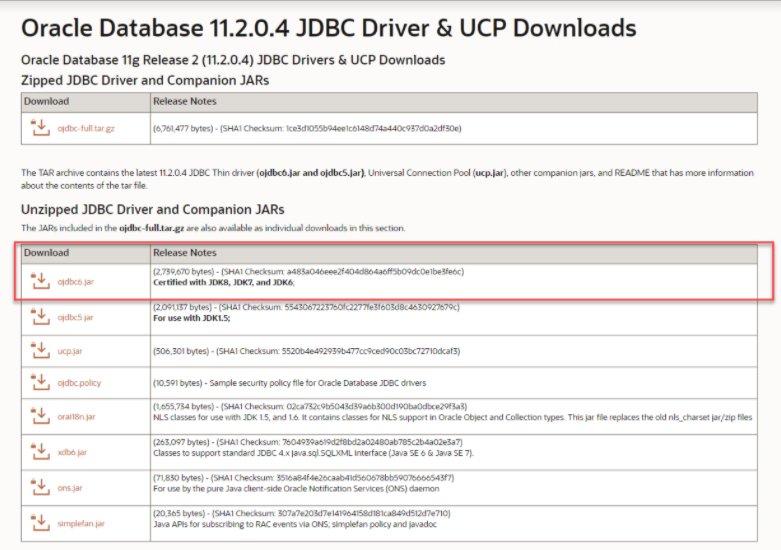Open the xdb6.jar download link

tap(72, 452)
